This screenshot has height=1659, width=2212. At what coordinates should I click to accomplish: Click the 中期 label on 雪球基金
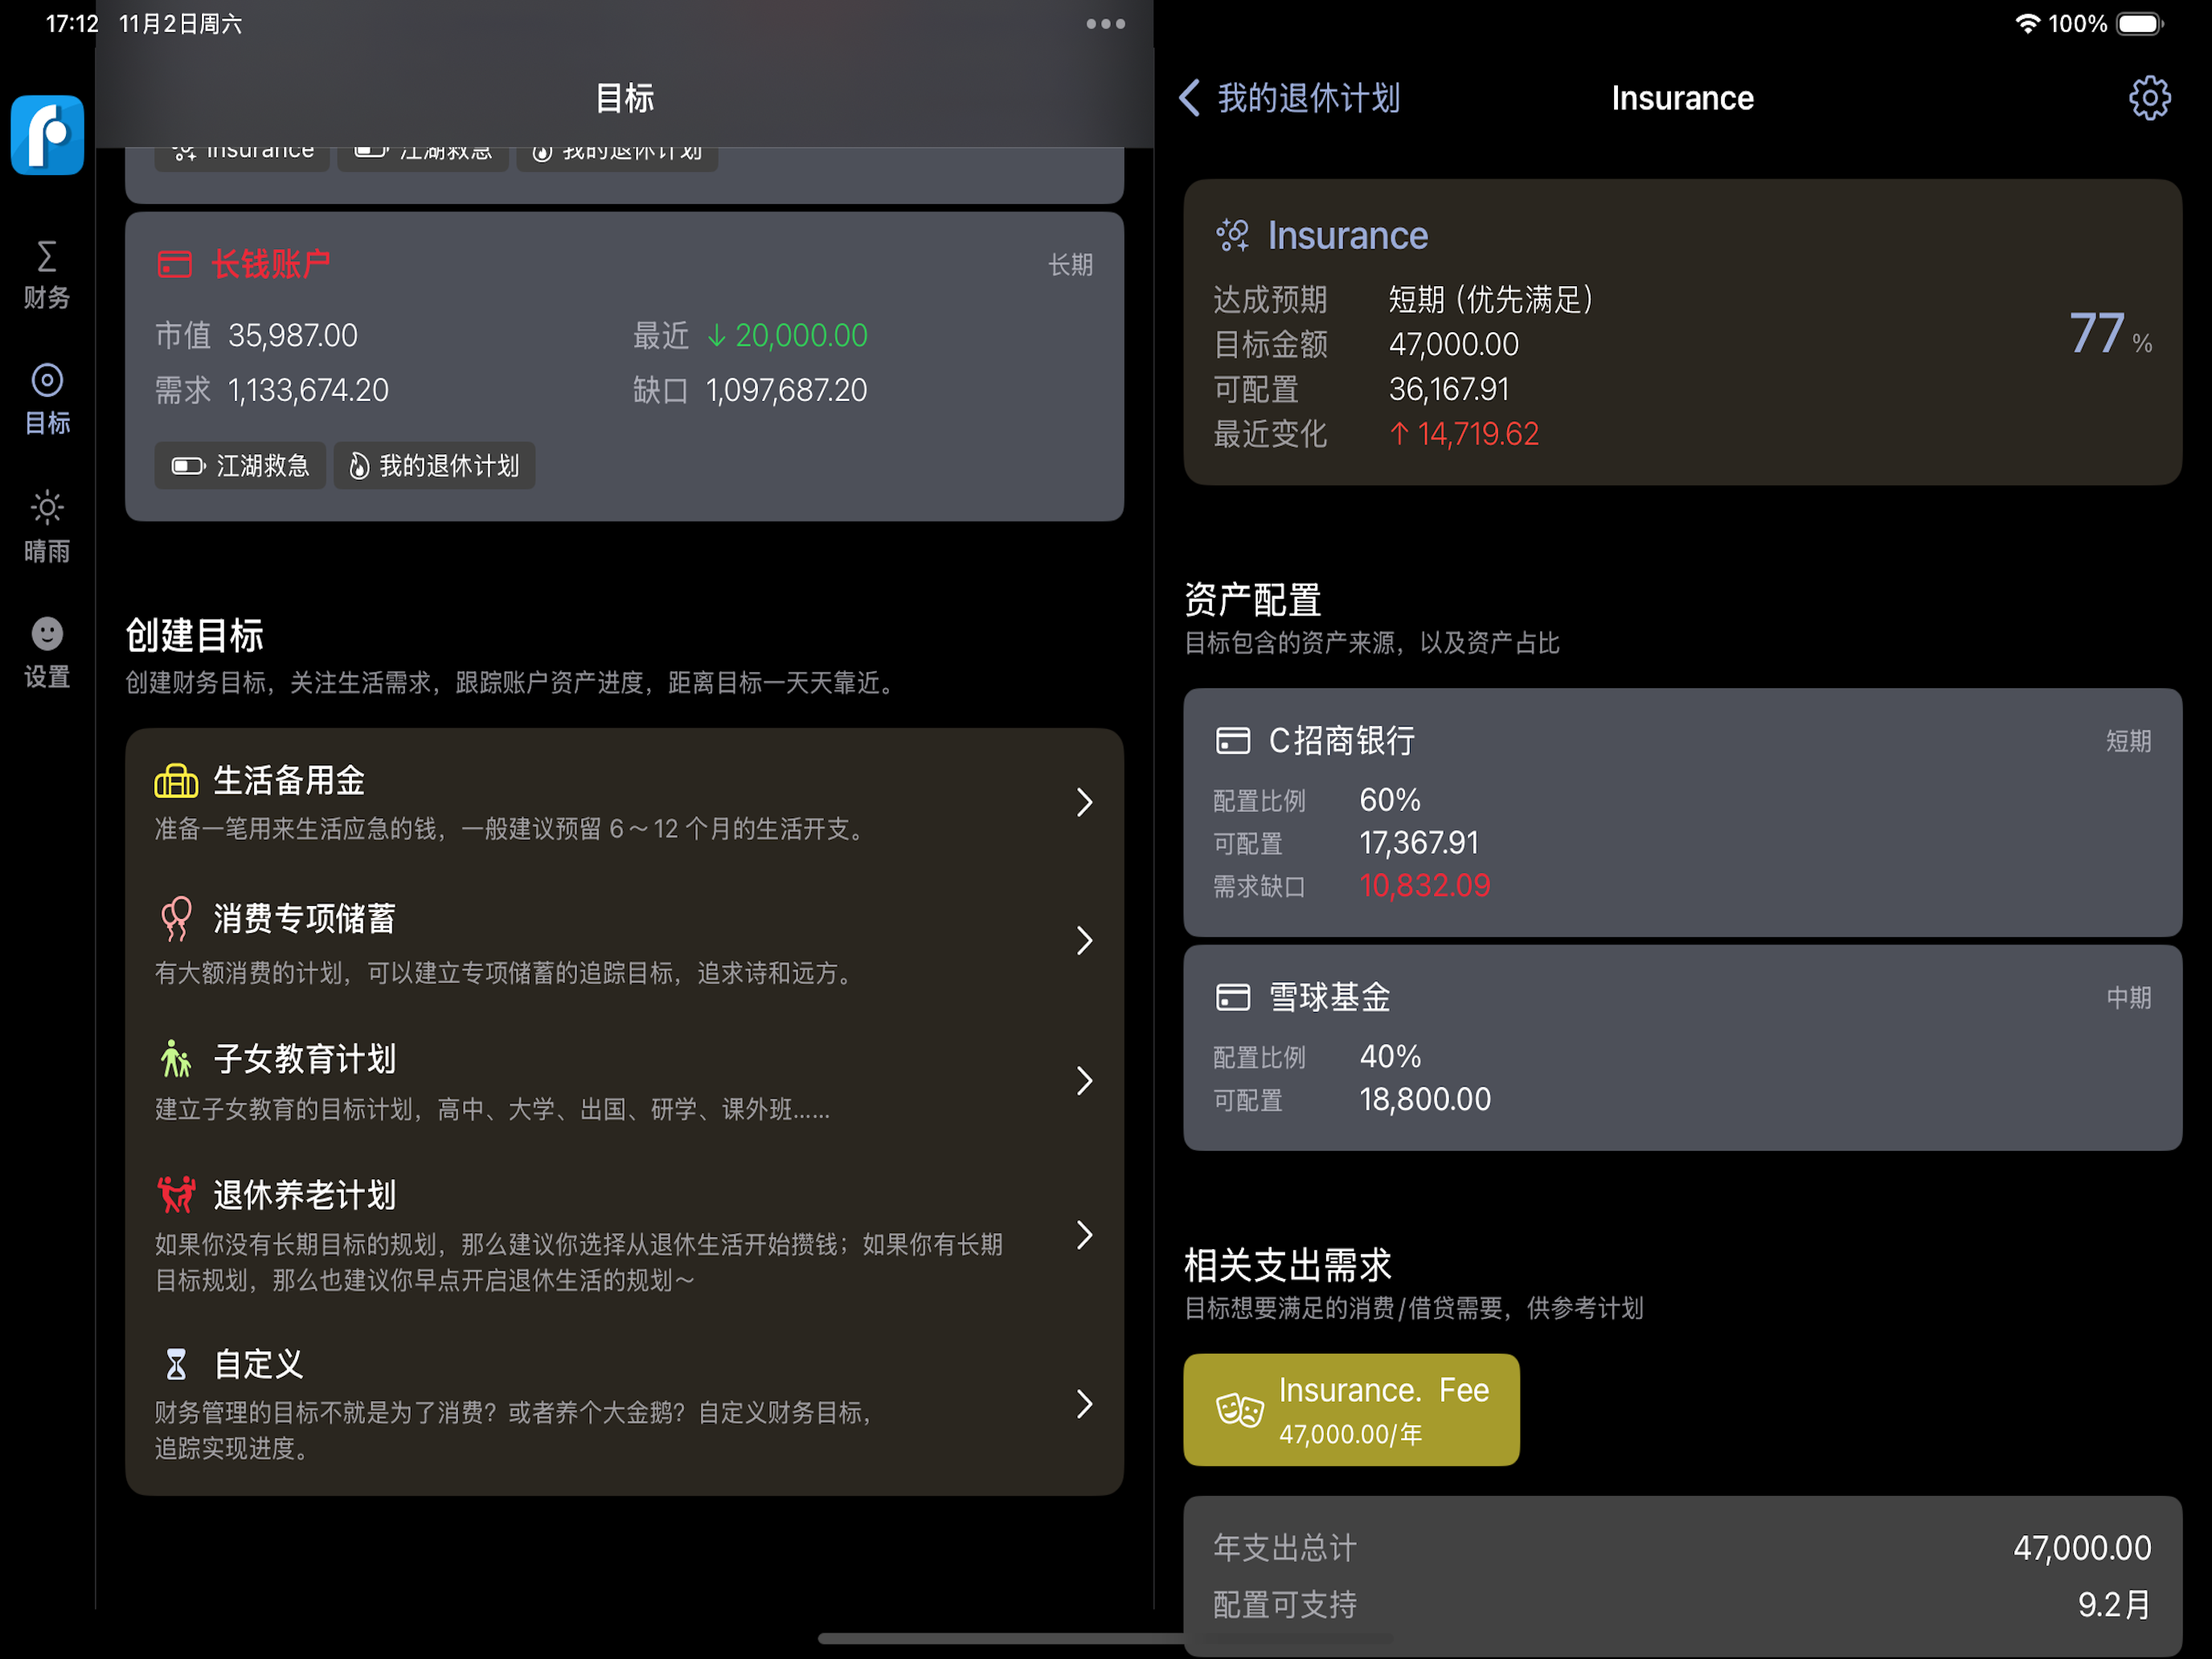2128,998
